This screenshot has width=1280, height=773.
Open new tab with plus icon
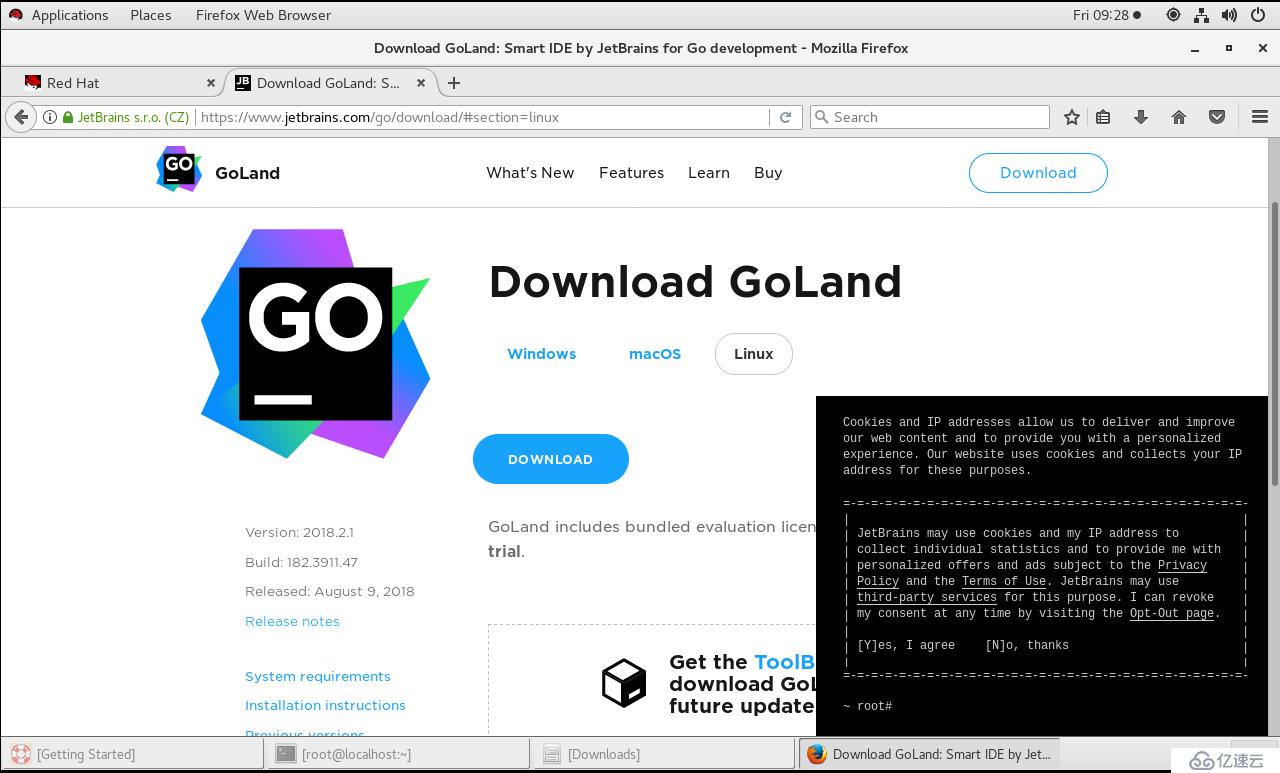click(x=454, y=83)
